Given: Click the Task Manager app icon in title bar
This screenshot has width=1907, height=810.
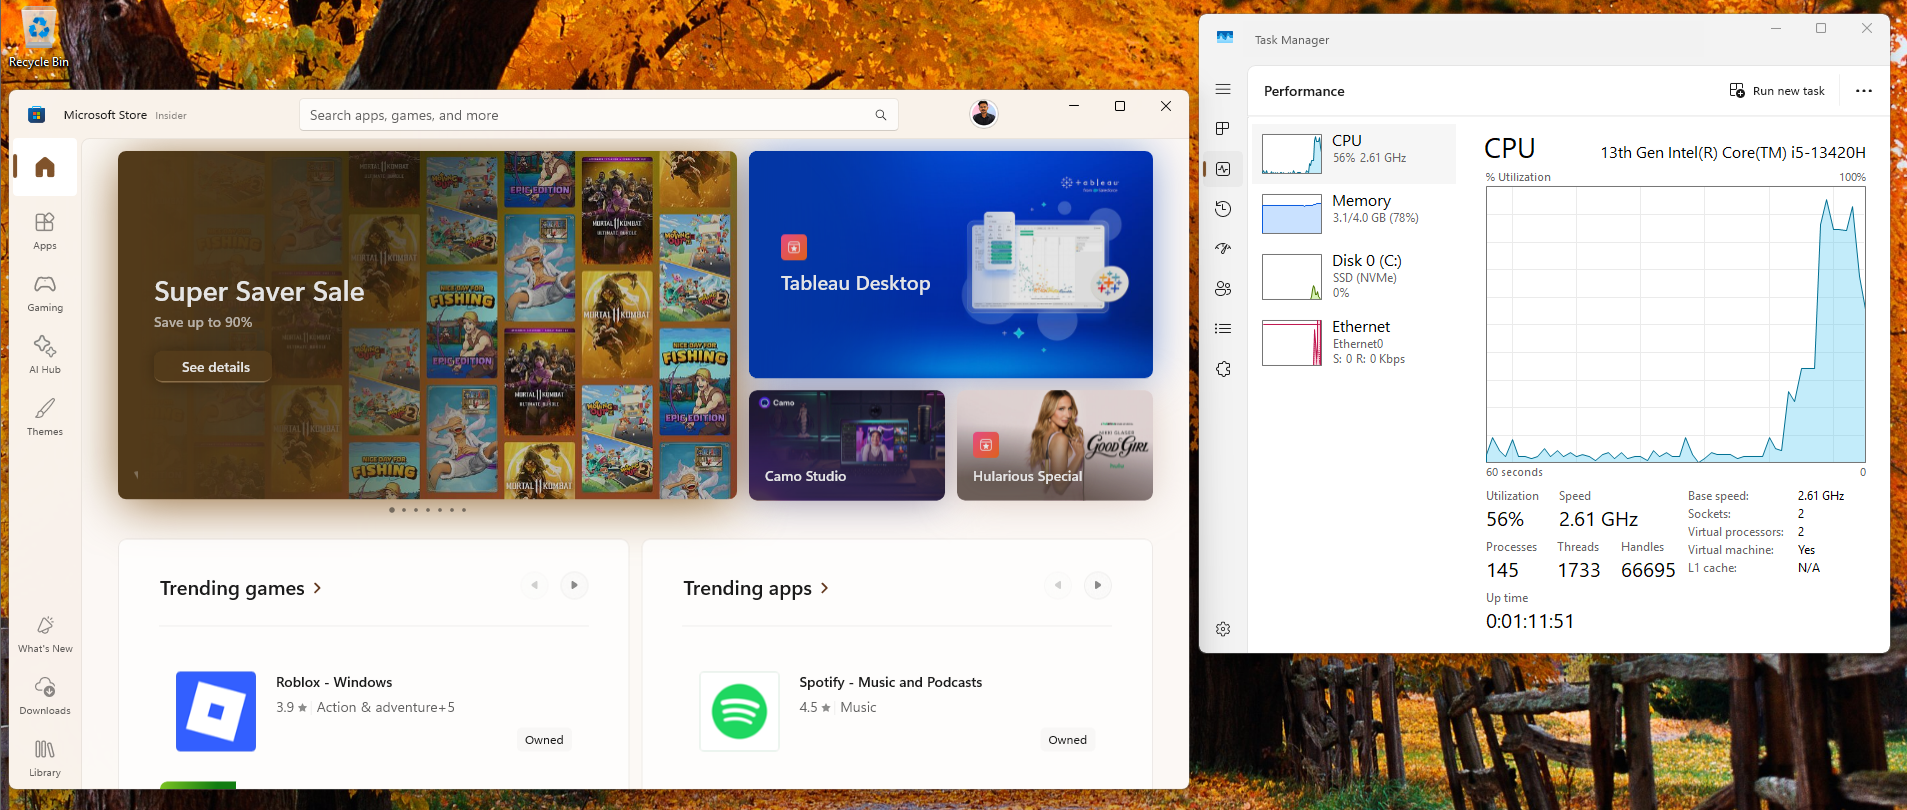Looking at the screenshot, I should click(x=1225, y=38).
